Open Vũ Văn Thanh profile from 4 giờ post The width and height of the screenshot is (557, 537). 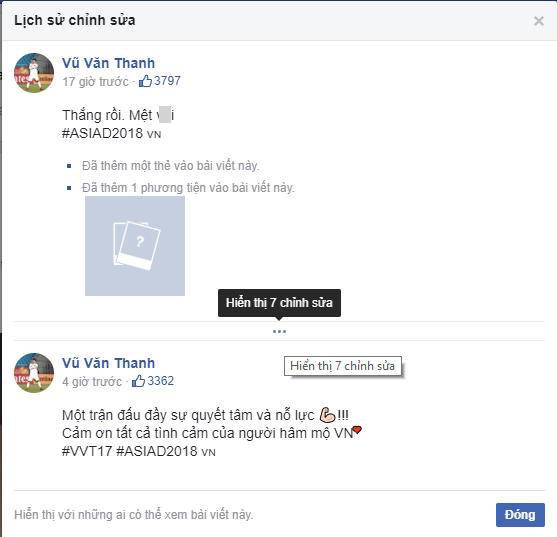108,363
